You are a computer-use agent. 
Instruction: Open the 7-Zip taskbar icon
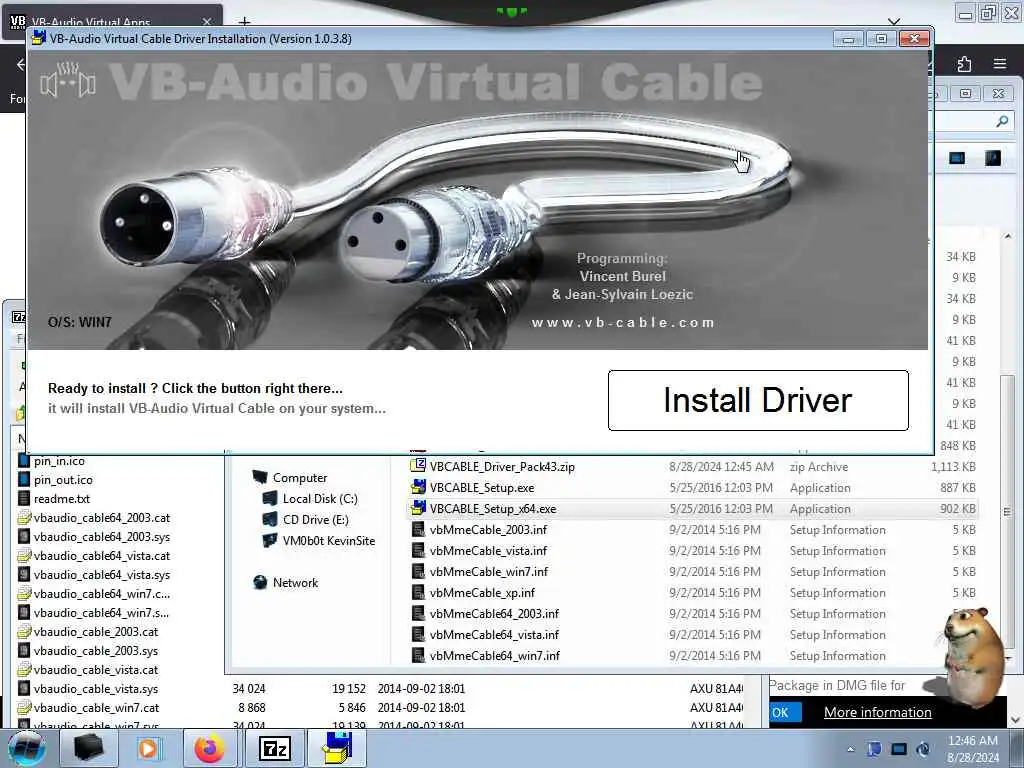(x=274, y=748)
